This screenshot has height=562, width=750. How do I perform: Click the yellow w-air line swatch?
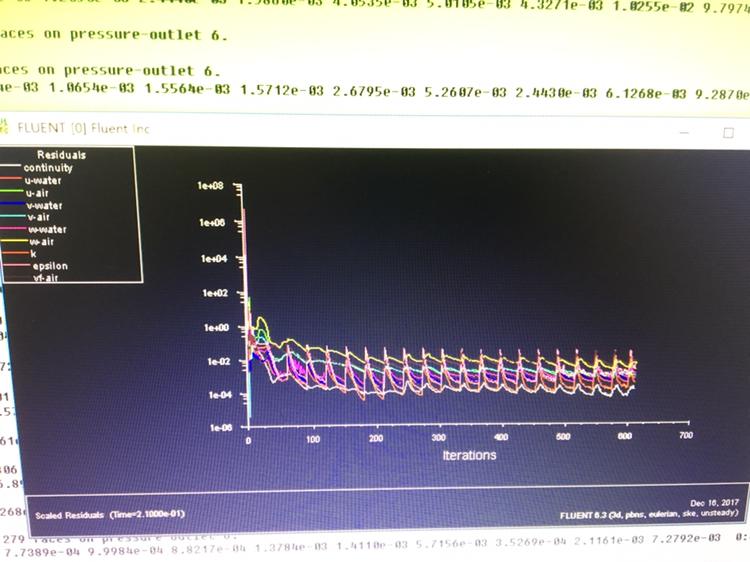tap(14, 241)
